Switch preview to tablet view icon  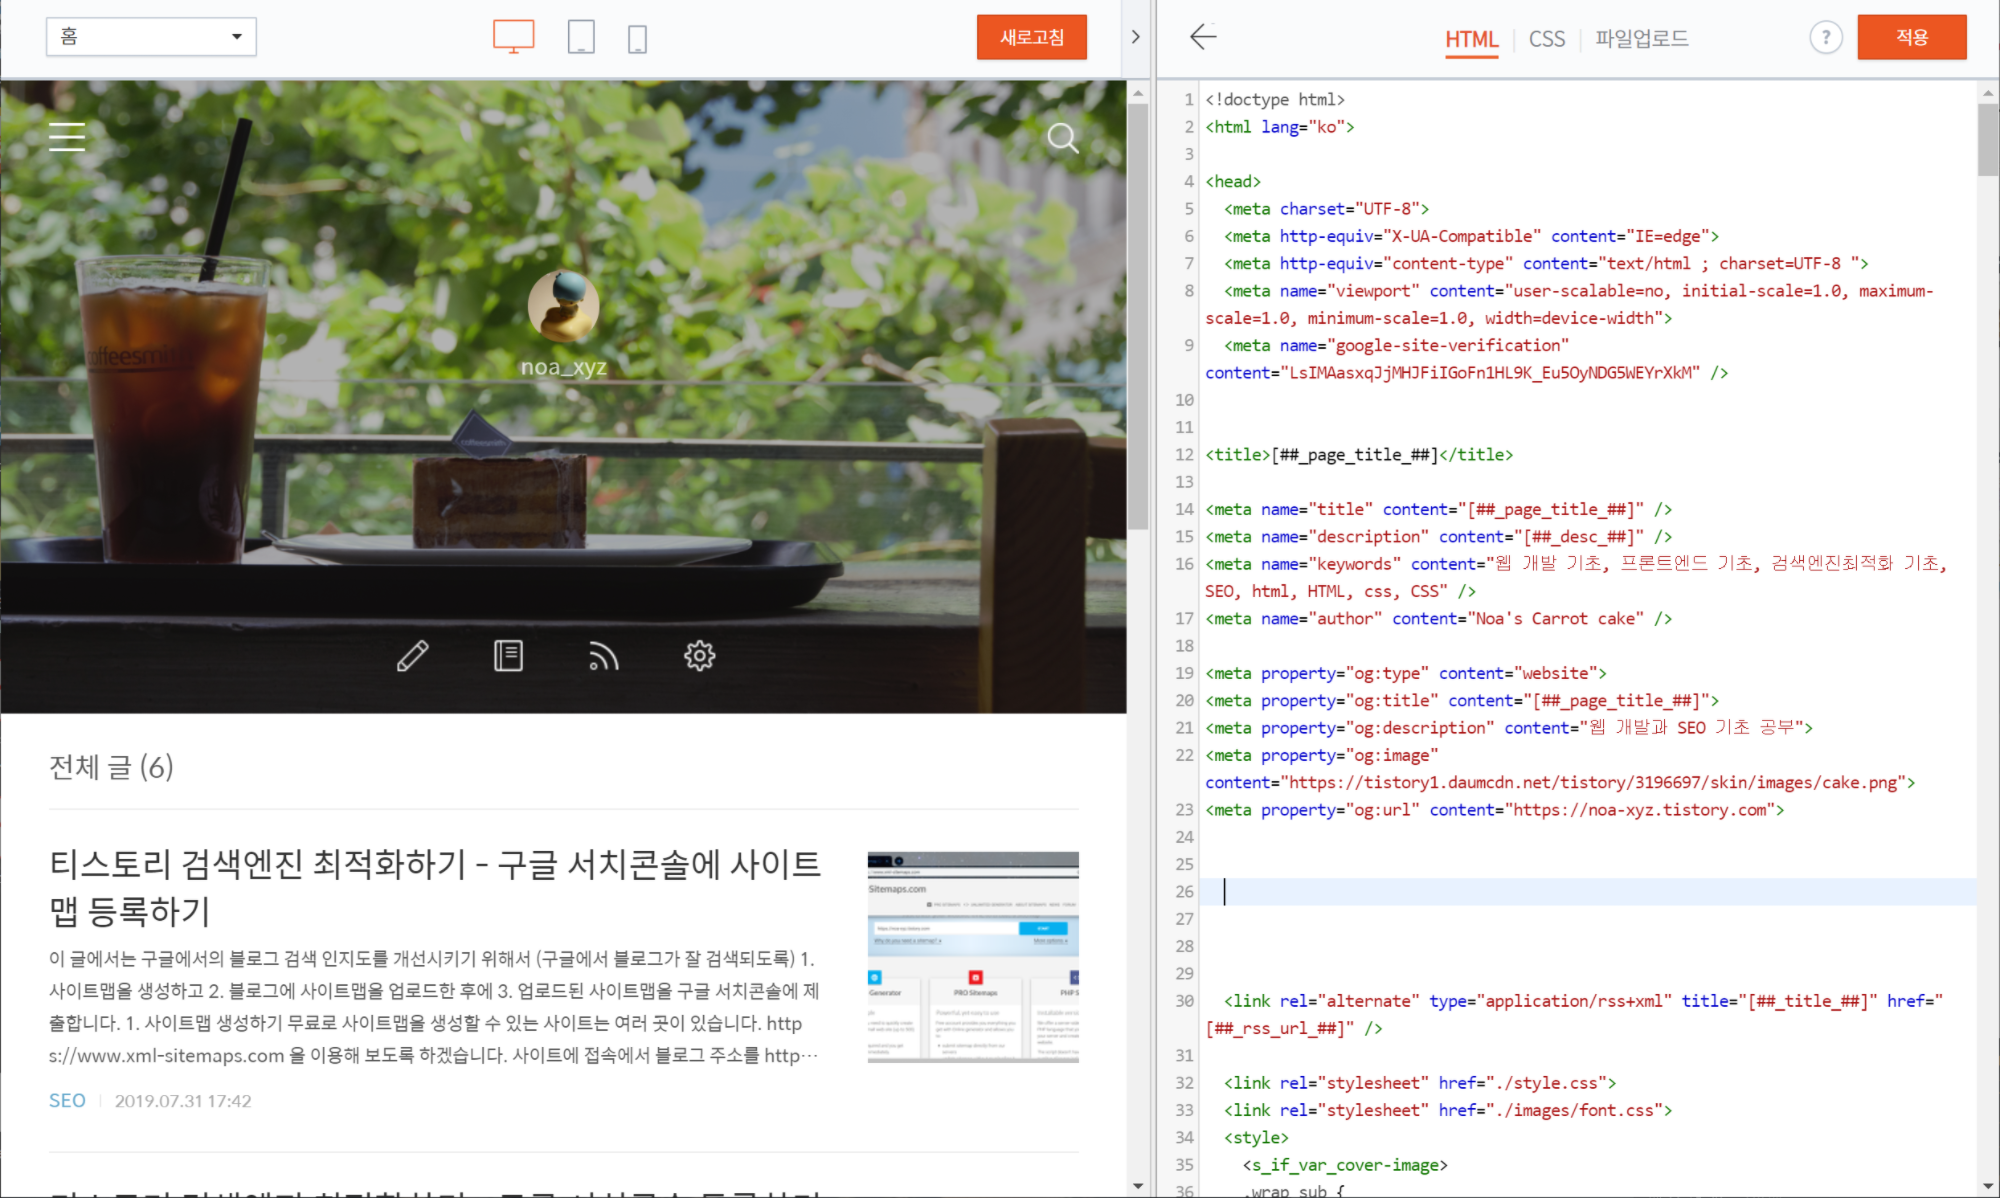(x=580, y=37)
